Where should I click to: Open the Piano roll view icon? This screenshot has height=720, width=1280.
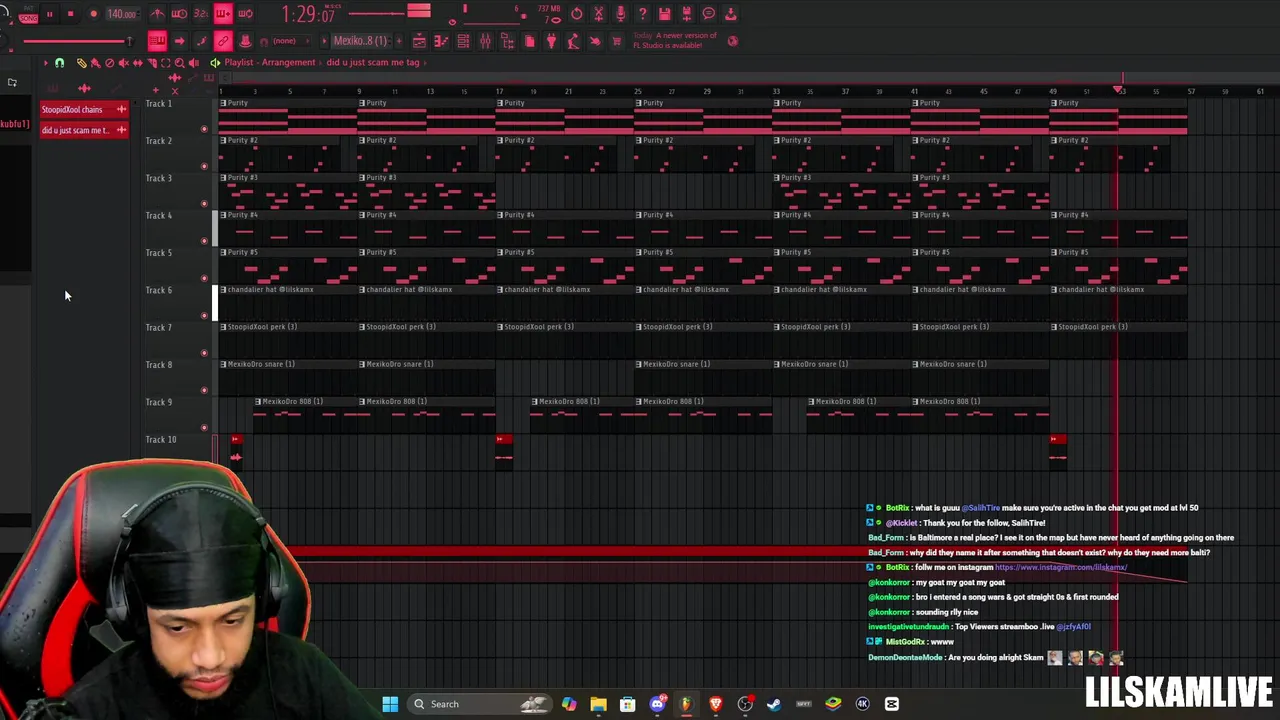[441, 41]
